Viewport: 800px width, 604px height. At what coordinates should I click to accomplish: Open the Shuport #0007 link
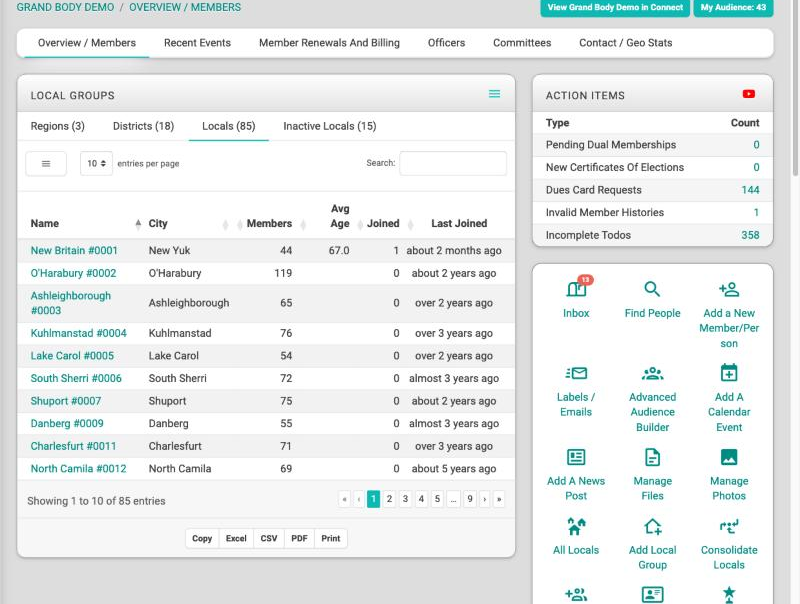pyautogui.click(x=66, y=401)
